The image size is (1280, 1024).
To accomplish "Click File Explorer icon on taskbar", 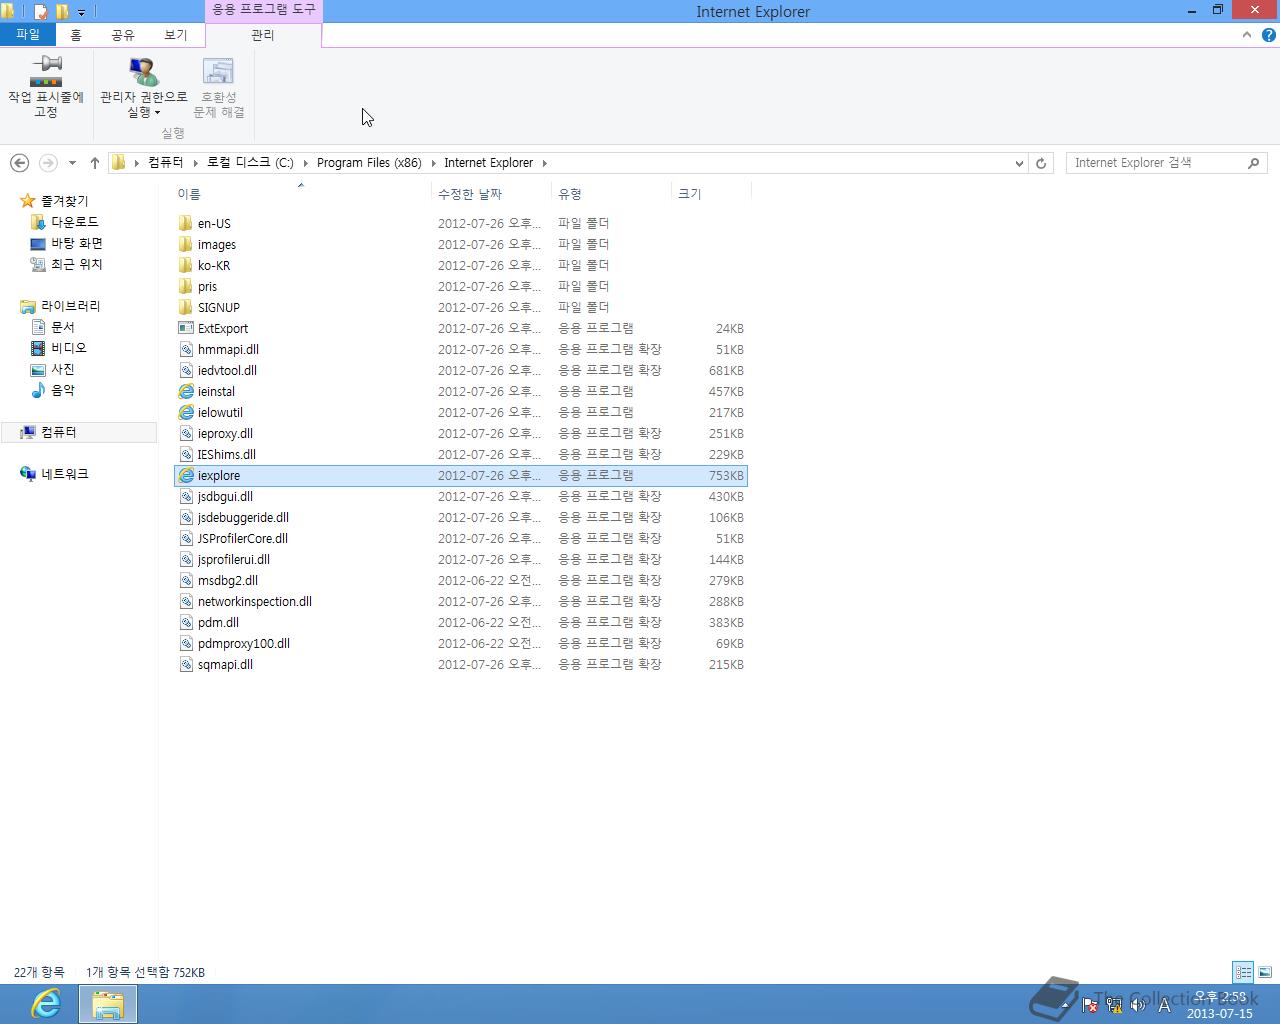I will pos(107,1004).
